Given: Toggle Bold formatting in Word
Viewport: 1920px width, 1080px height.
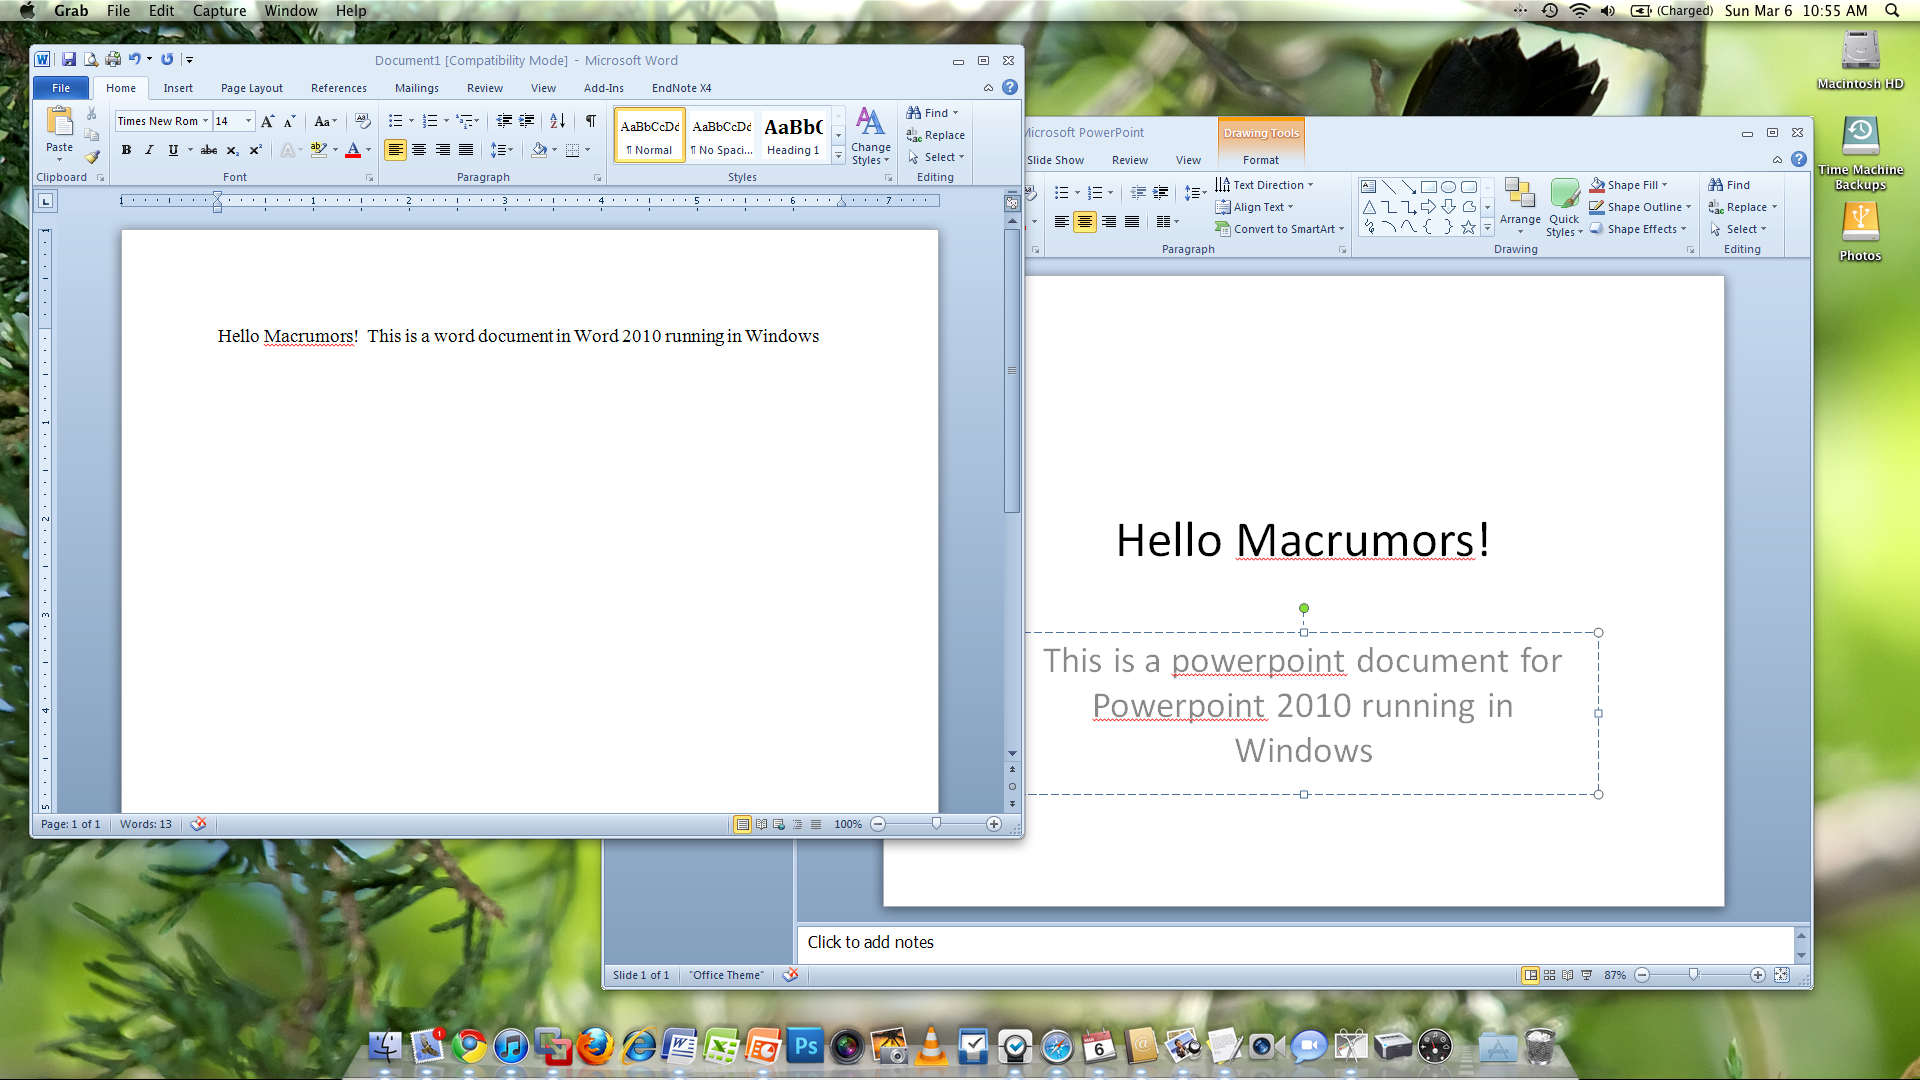Looking at the screenshot, I should coord(126,150).
